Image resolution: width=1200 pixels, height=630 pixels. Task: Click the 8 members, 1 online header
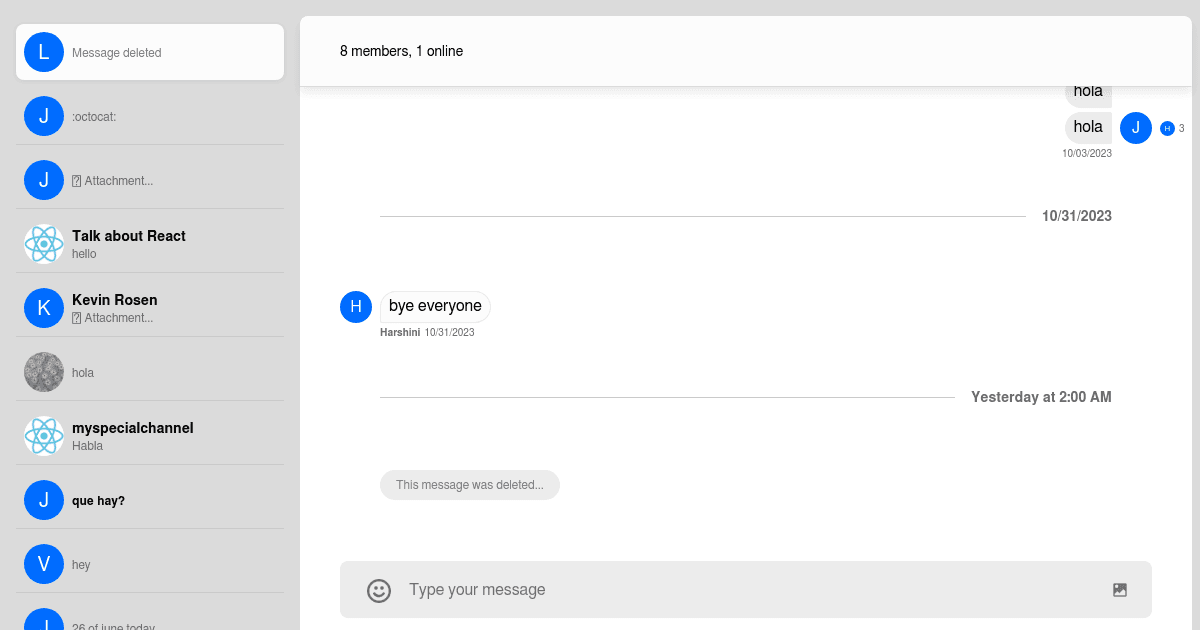coord(401,51)
